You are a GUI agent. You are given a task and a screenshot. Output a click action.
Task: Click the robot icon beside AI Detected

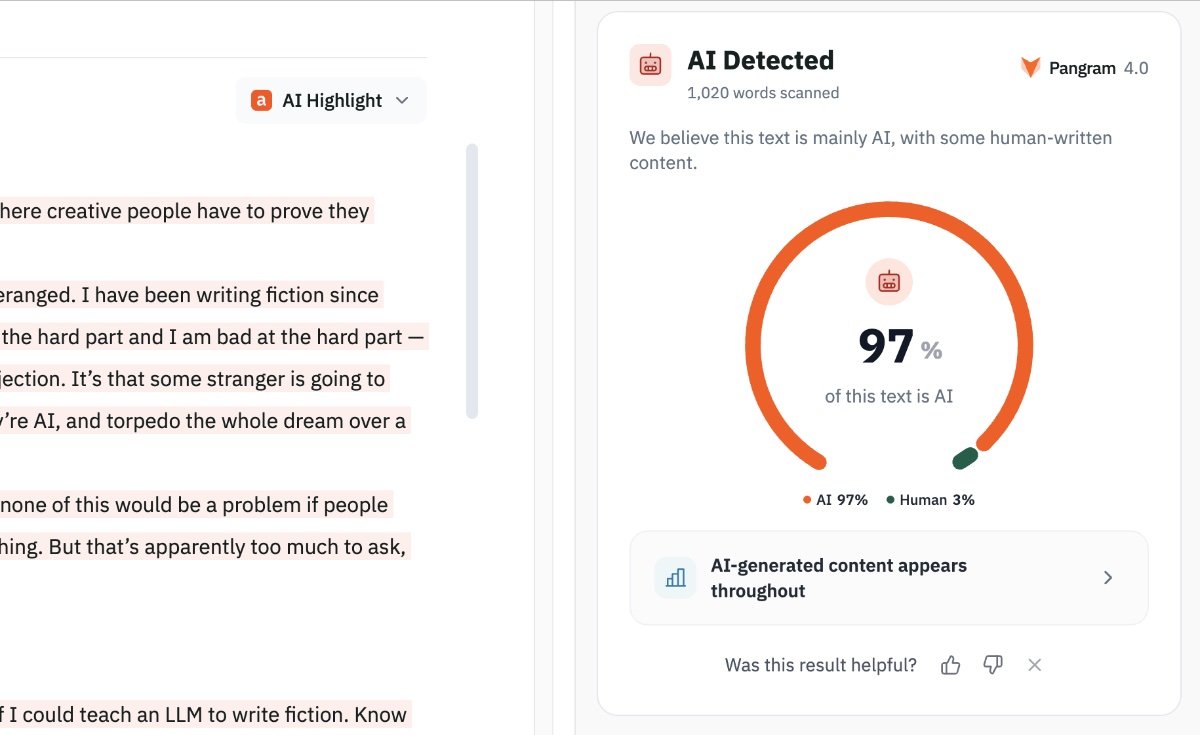pos(650,65)
